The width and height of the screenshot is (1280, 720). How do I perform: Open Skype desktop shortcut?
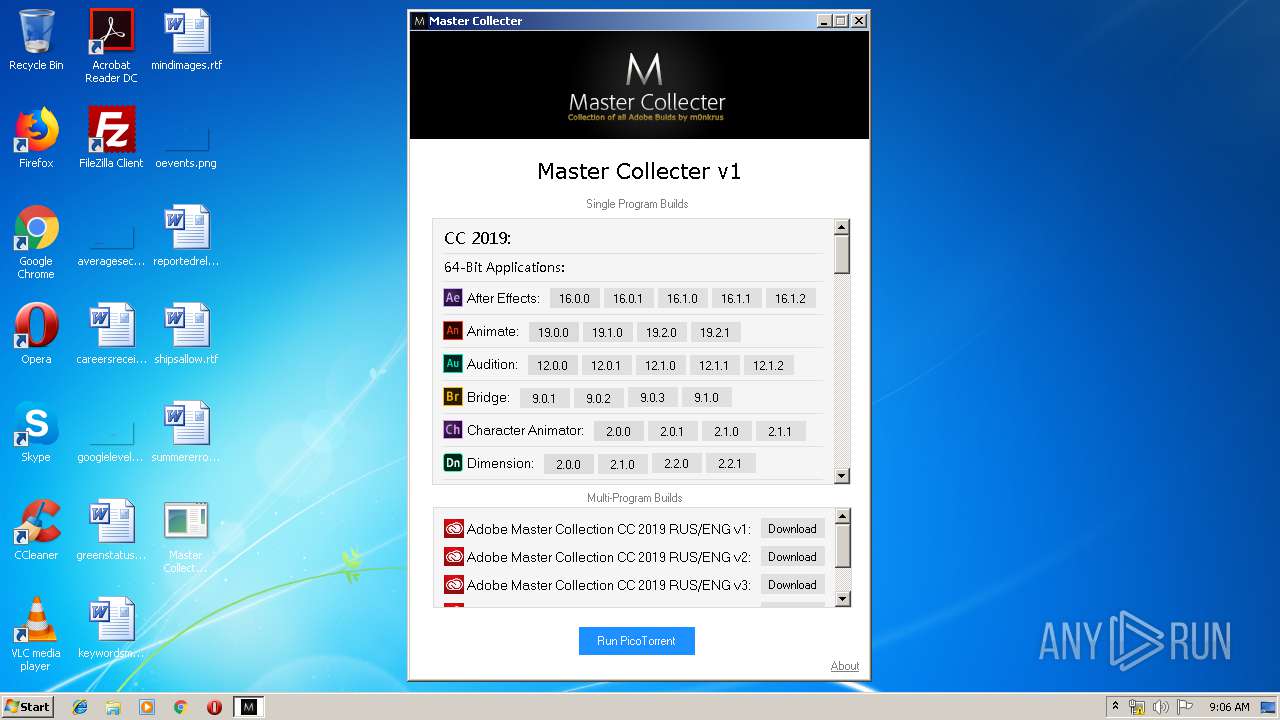36,432
